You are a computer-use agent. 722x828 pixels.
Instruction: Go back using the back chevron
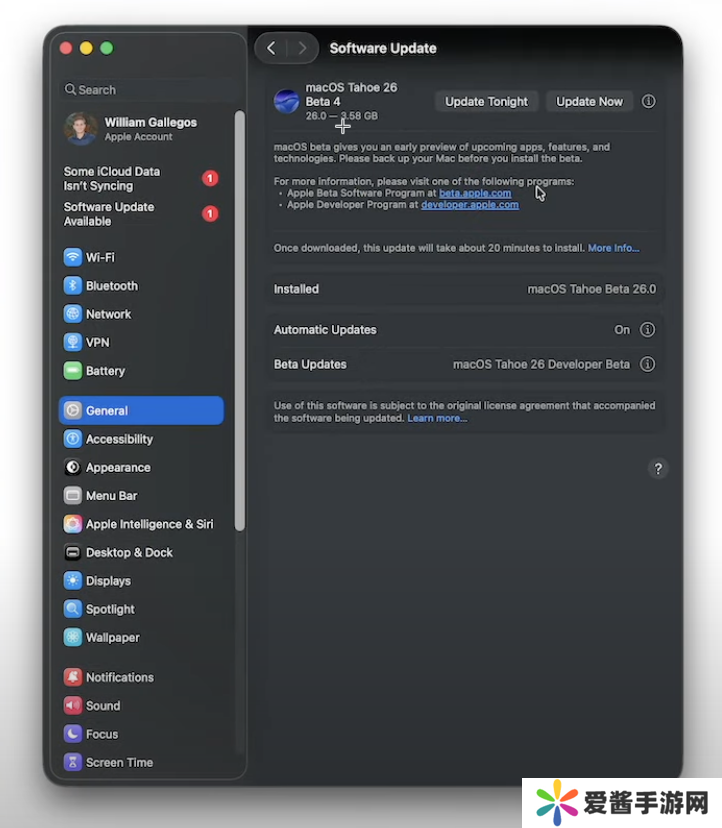[271, 48]
